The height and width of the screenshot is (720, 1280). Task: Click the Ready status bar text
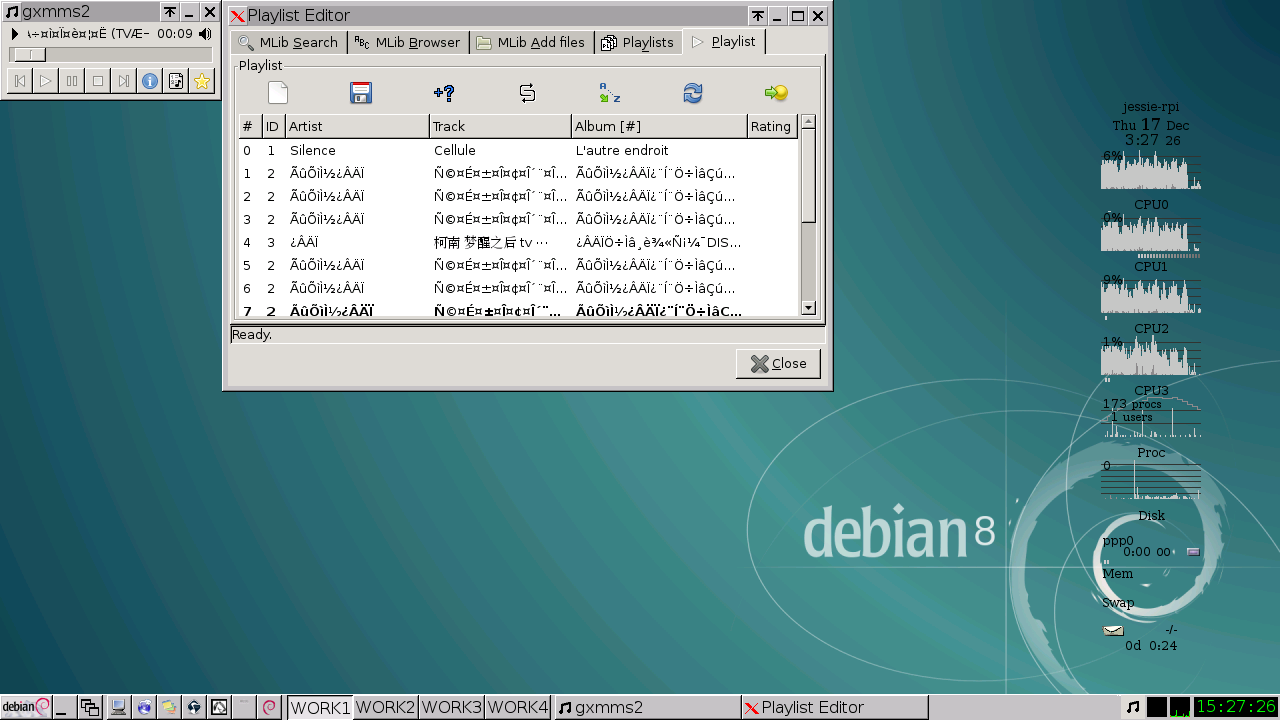pyautogui.click(x=252, y=334)
